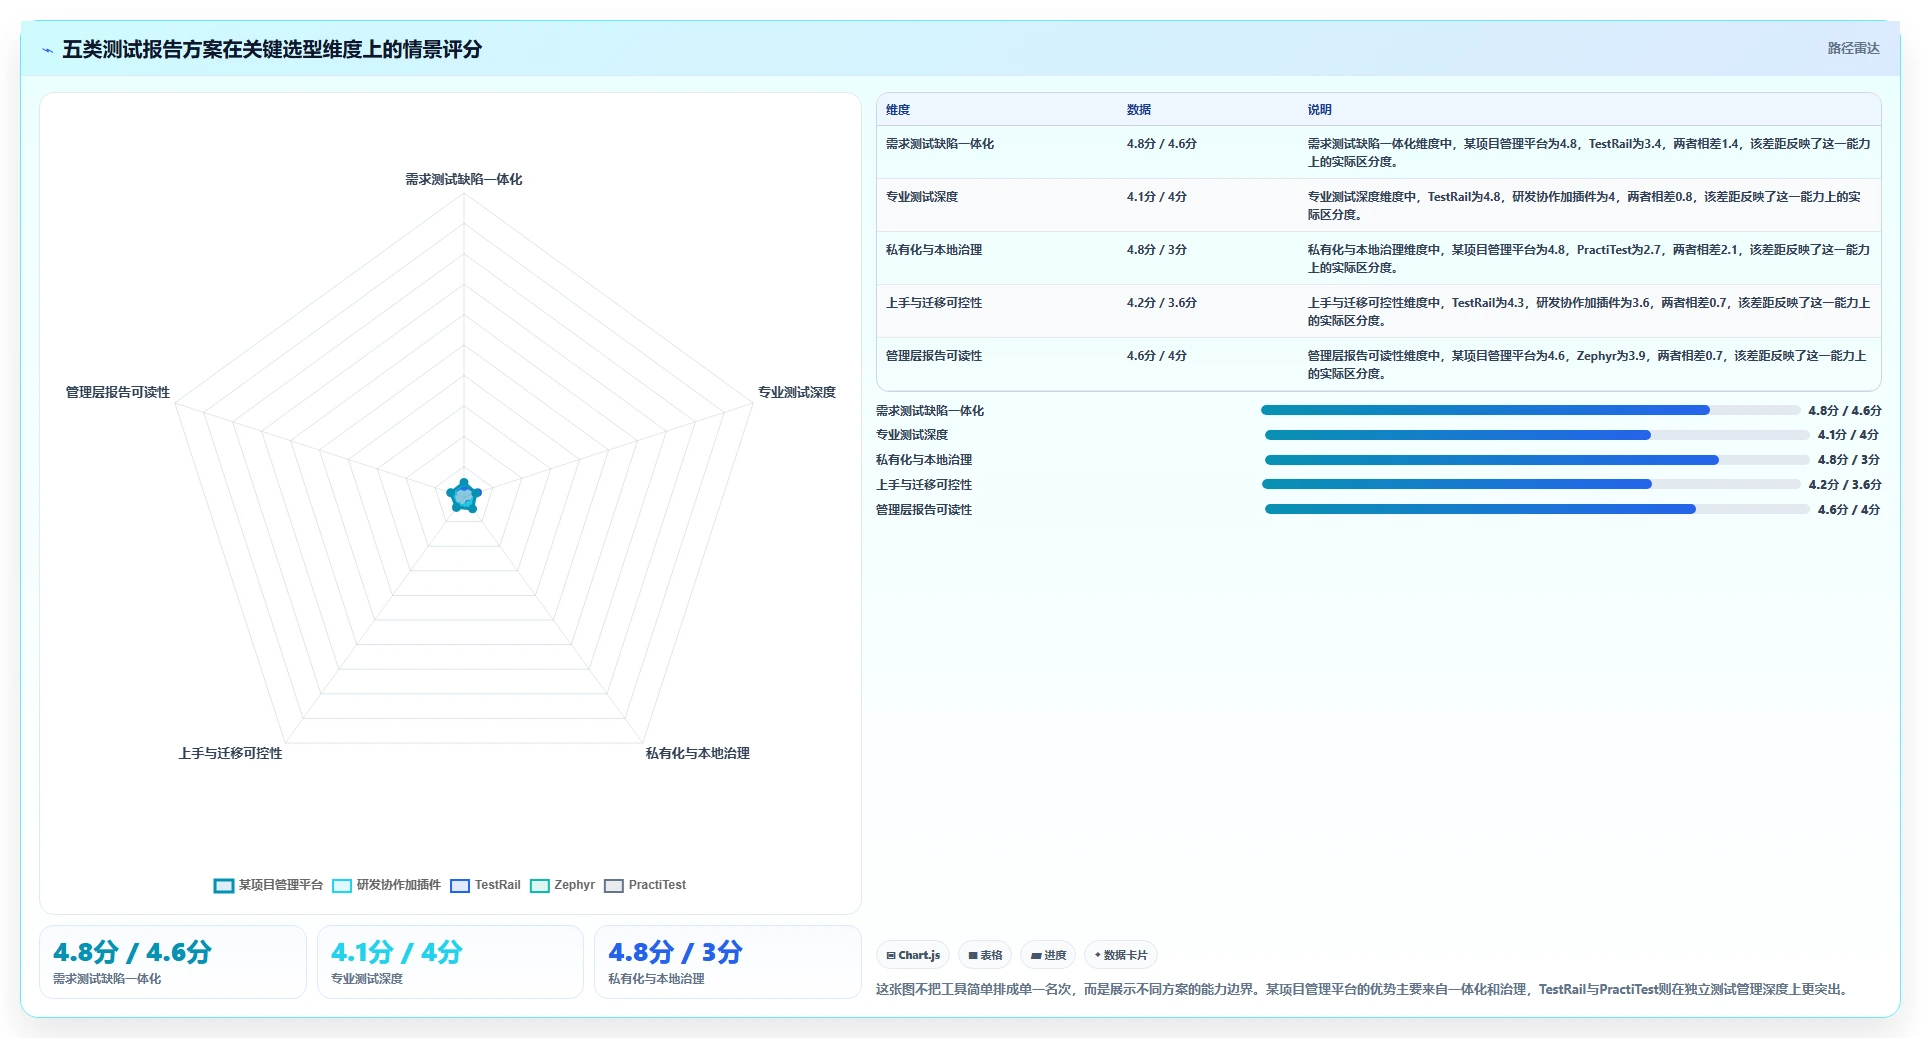Click radar axis label 专业测试深度
This screenshot has height=1038, width=1921.
point(797,393)
